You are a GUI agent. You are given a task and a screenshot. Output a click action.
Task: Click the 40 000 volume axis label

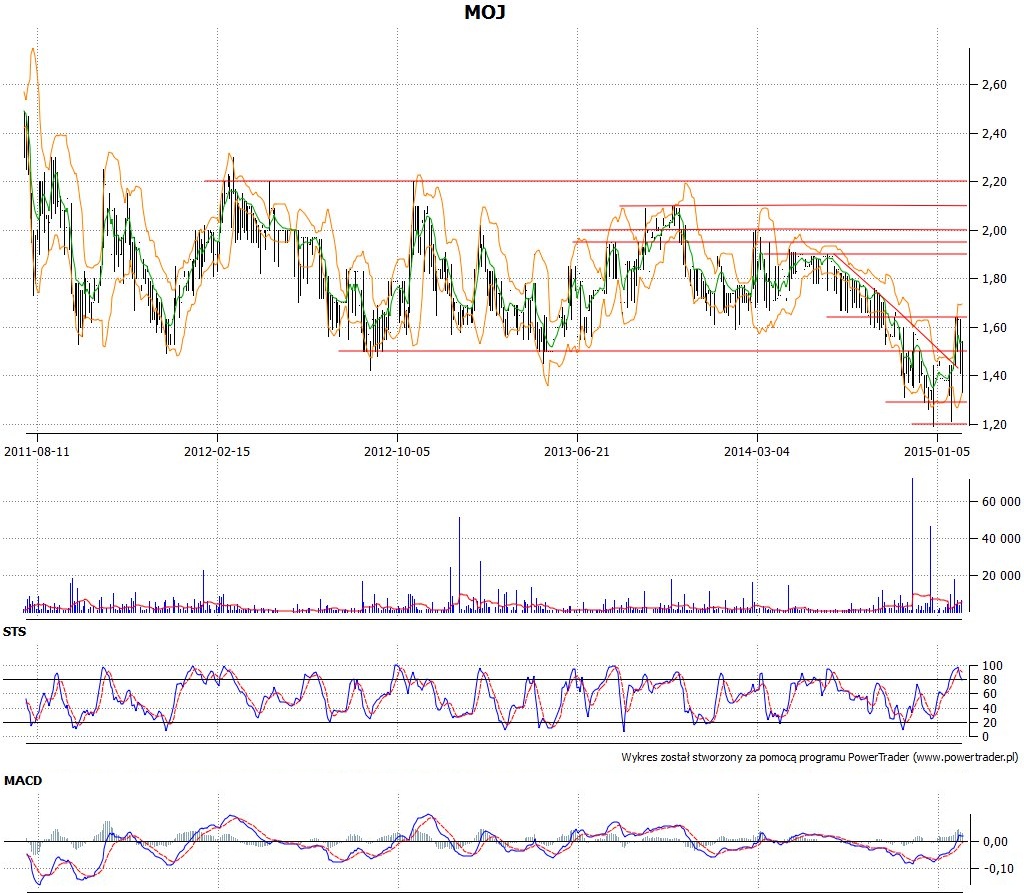pyautogui.click(x=1001, y=539)
